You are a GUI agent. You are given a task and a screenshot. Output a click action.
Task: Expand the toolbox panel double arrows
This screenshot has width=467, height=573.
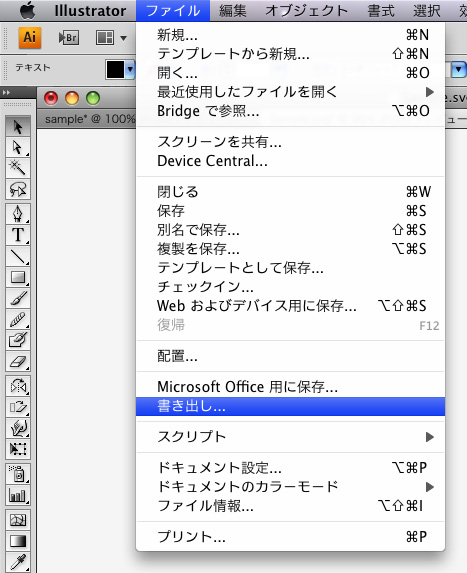(7, 93)
